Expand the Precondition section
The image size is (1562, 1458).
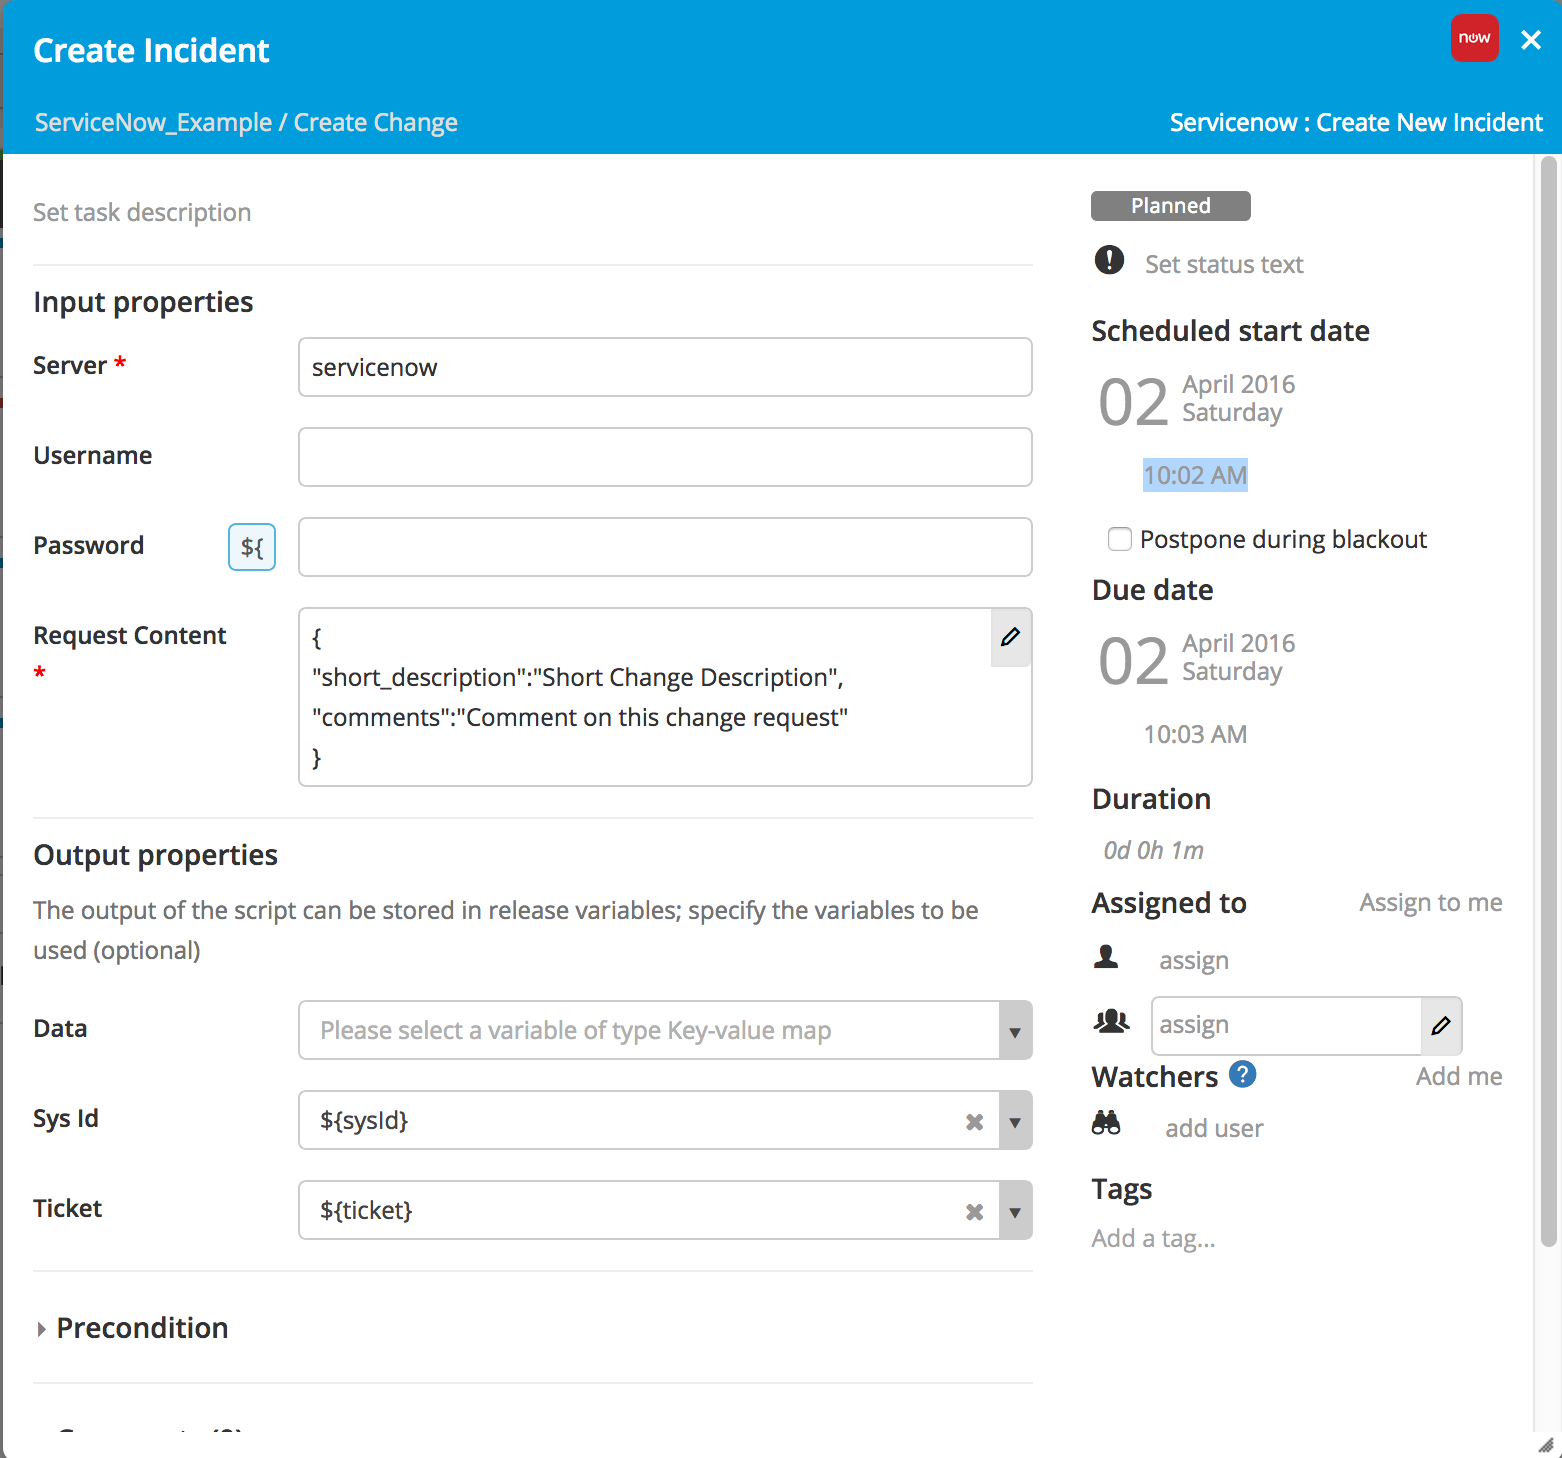(132, 1328)
